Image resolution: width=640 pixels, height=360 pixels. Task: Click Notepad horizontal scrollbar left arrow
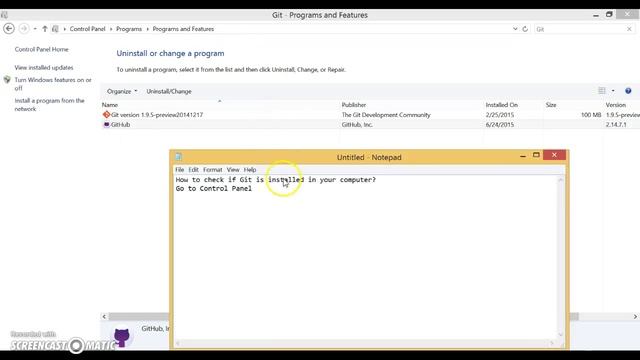(x=178, y=343)
